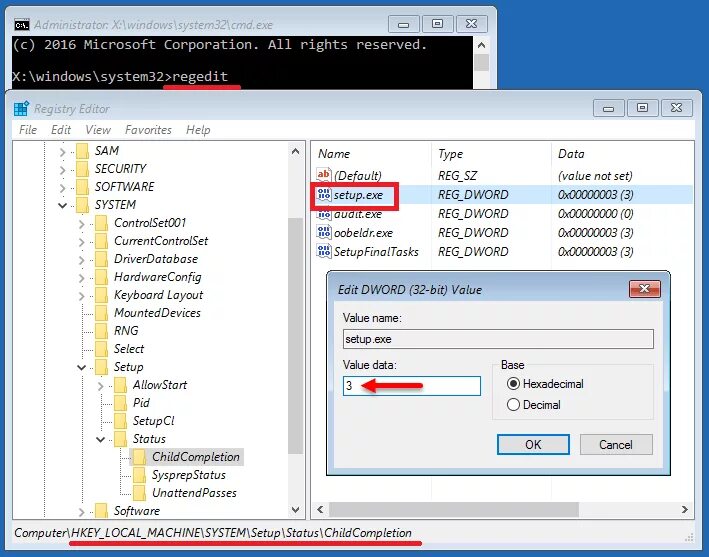Viewport: 709px width, 557px height.
Task: Select the Hexadecimal base option
Action: point(513,384)
